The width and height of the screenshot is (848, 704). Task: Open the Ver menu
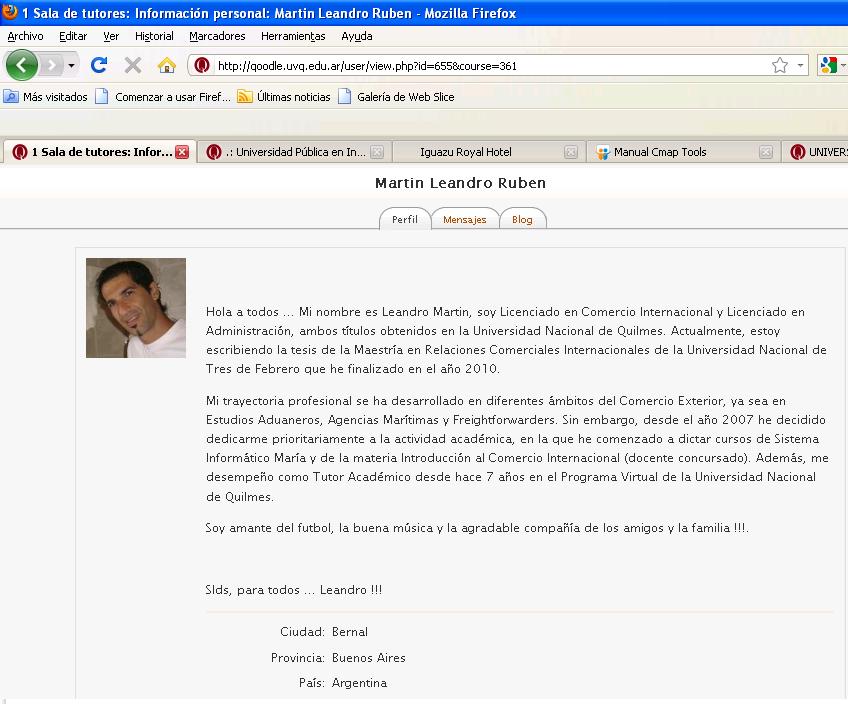point(111,36)
